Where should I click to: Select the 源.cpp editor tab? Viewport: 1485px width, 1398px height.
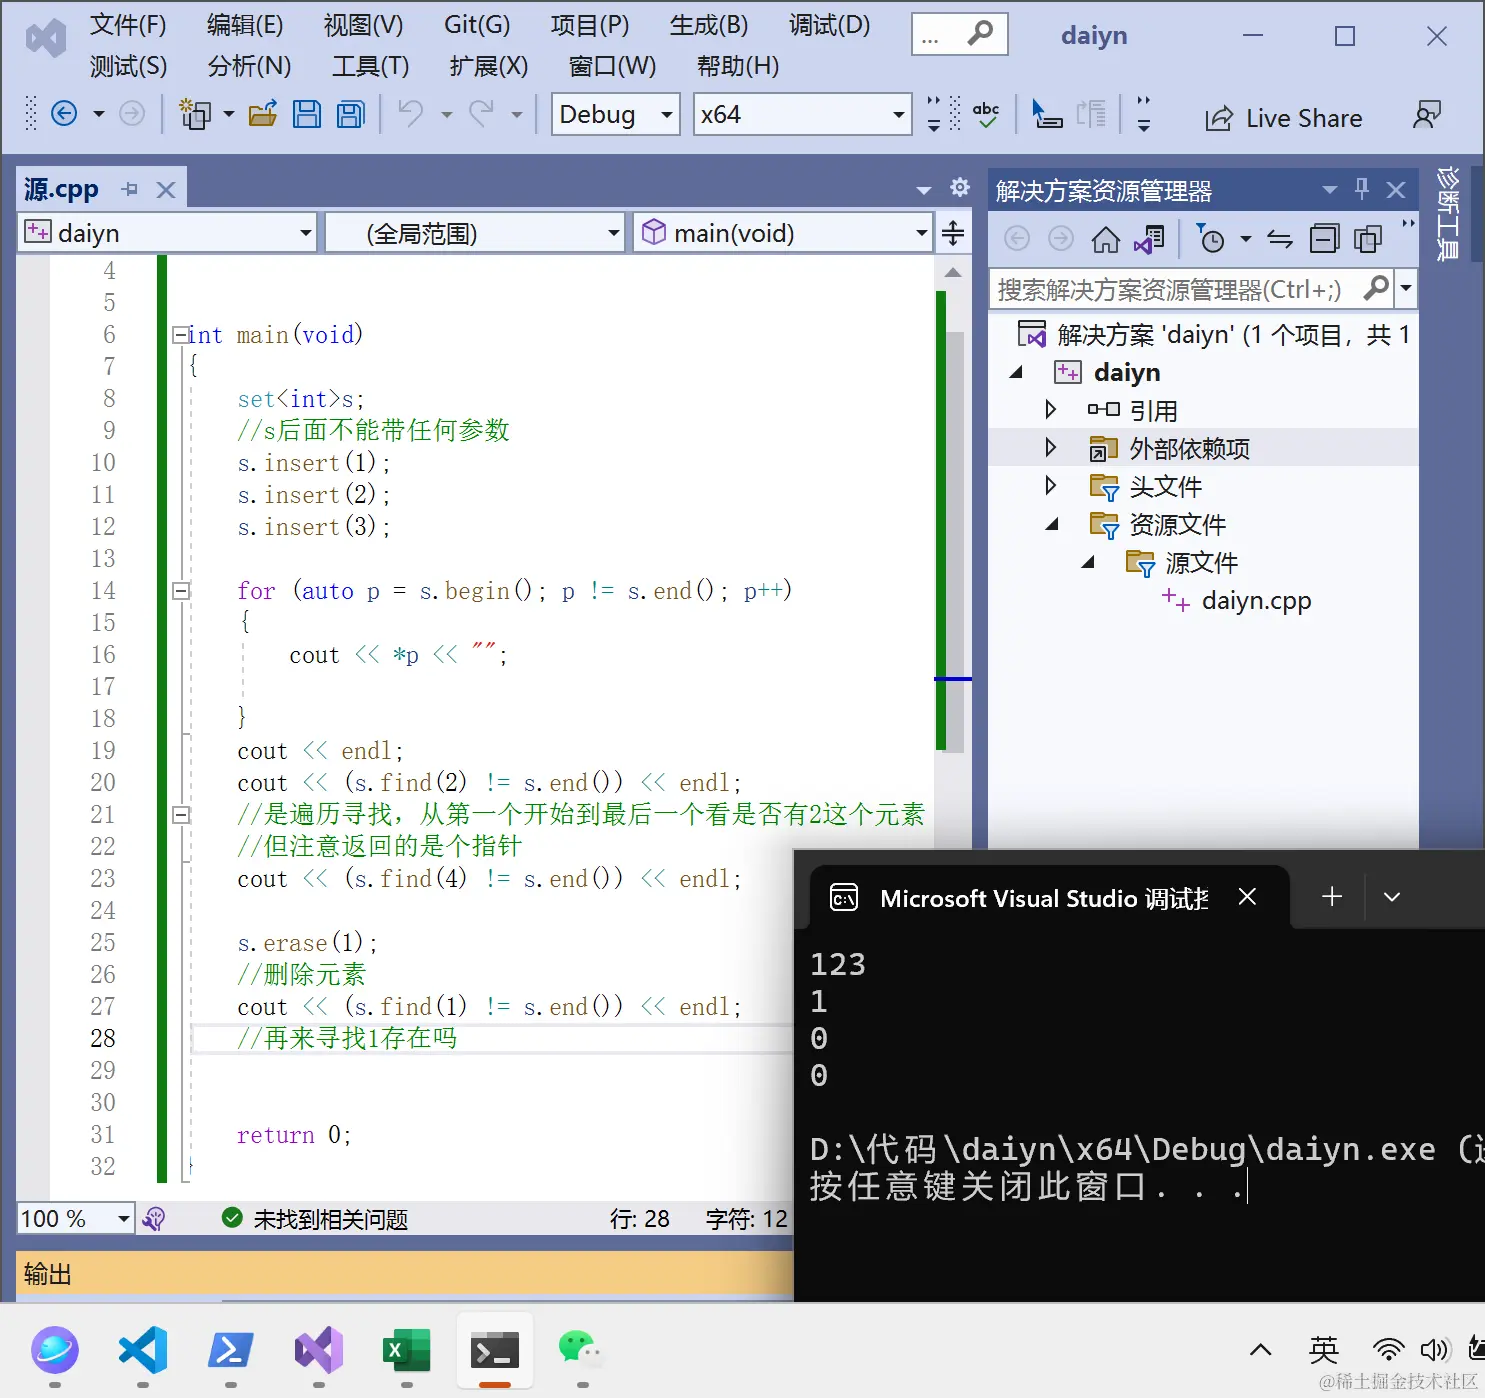(61, 189)
